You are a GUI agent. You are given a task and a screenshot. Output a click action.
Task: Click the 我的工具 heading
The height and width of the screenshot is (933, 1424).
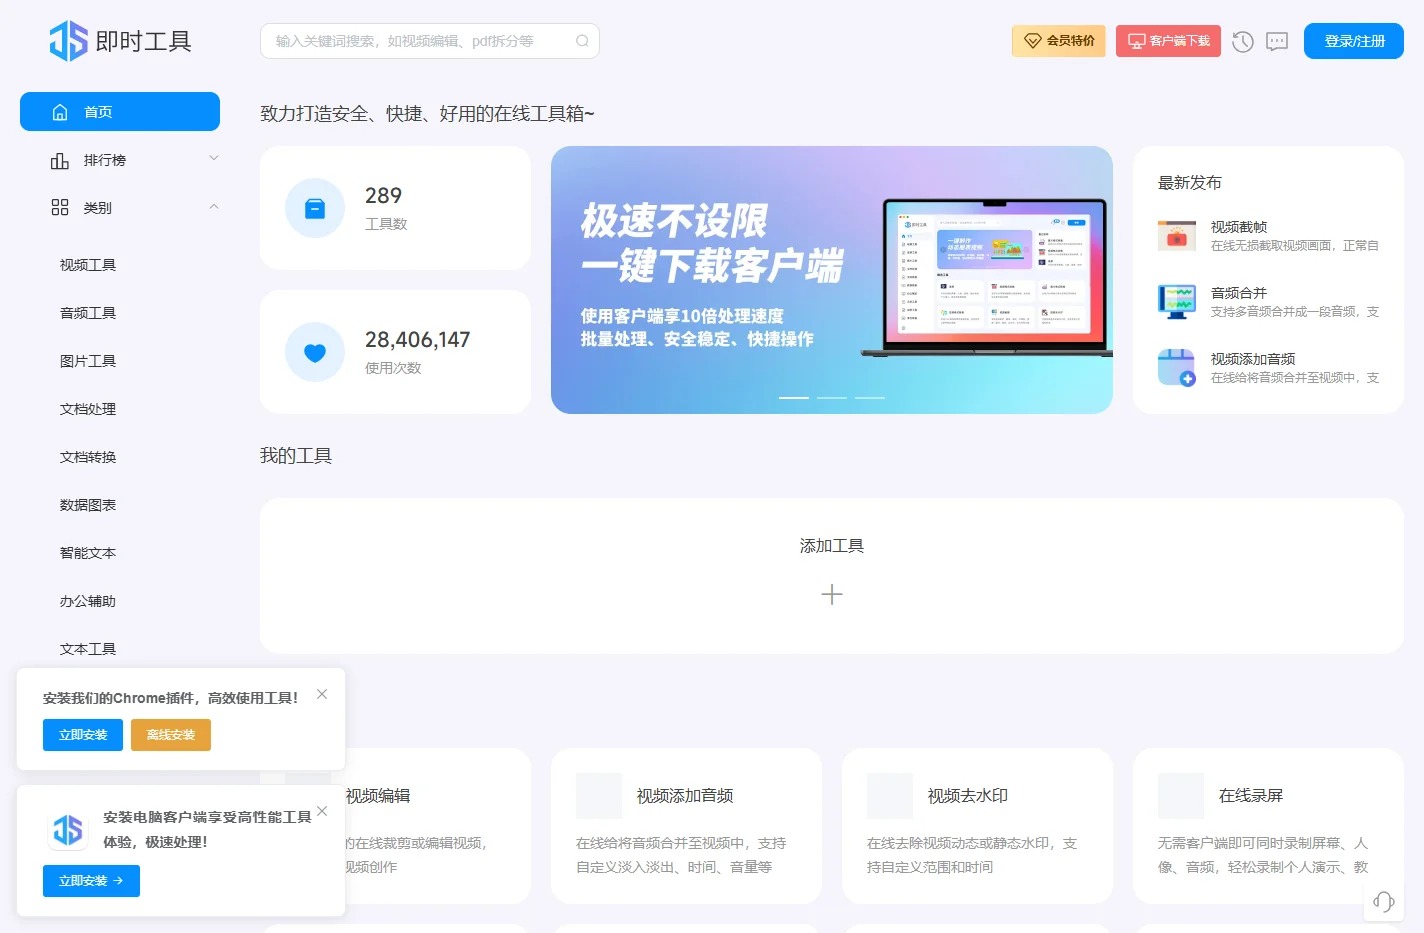tap(296, 456)
